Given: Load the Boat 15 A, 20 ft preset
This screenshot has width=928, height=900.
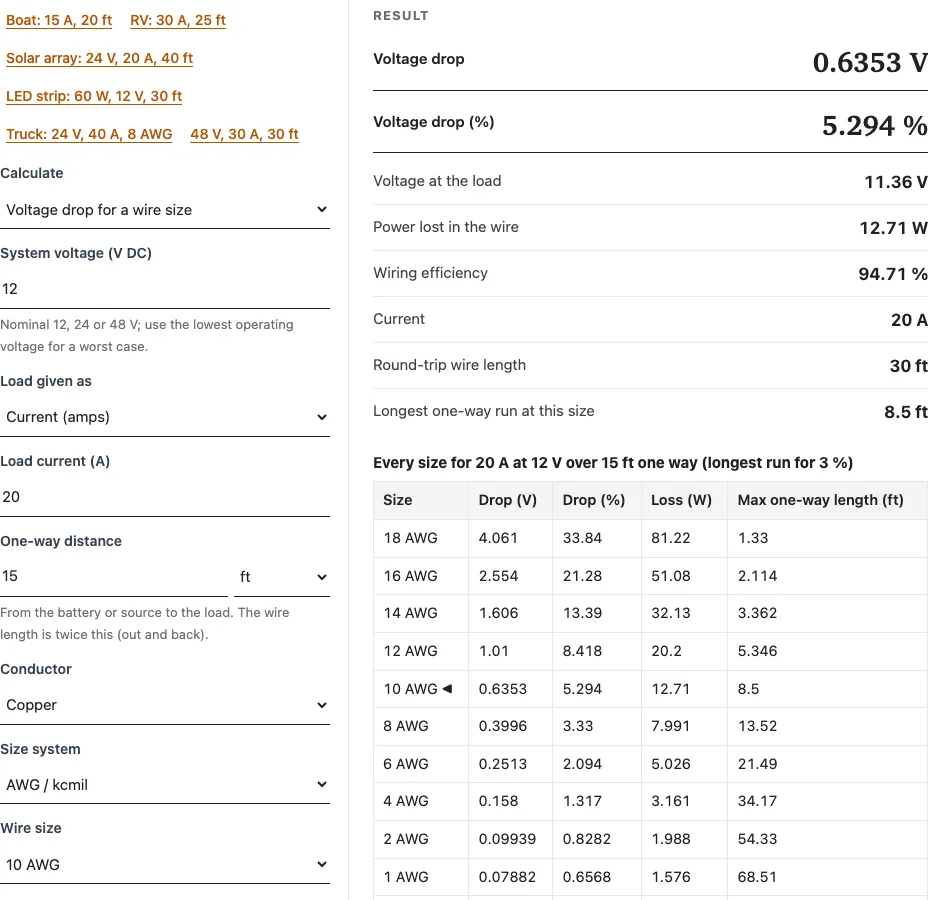Looking at the screenshot, I should click(59, 20).
